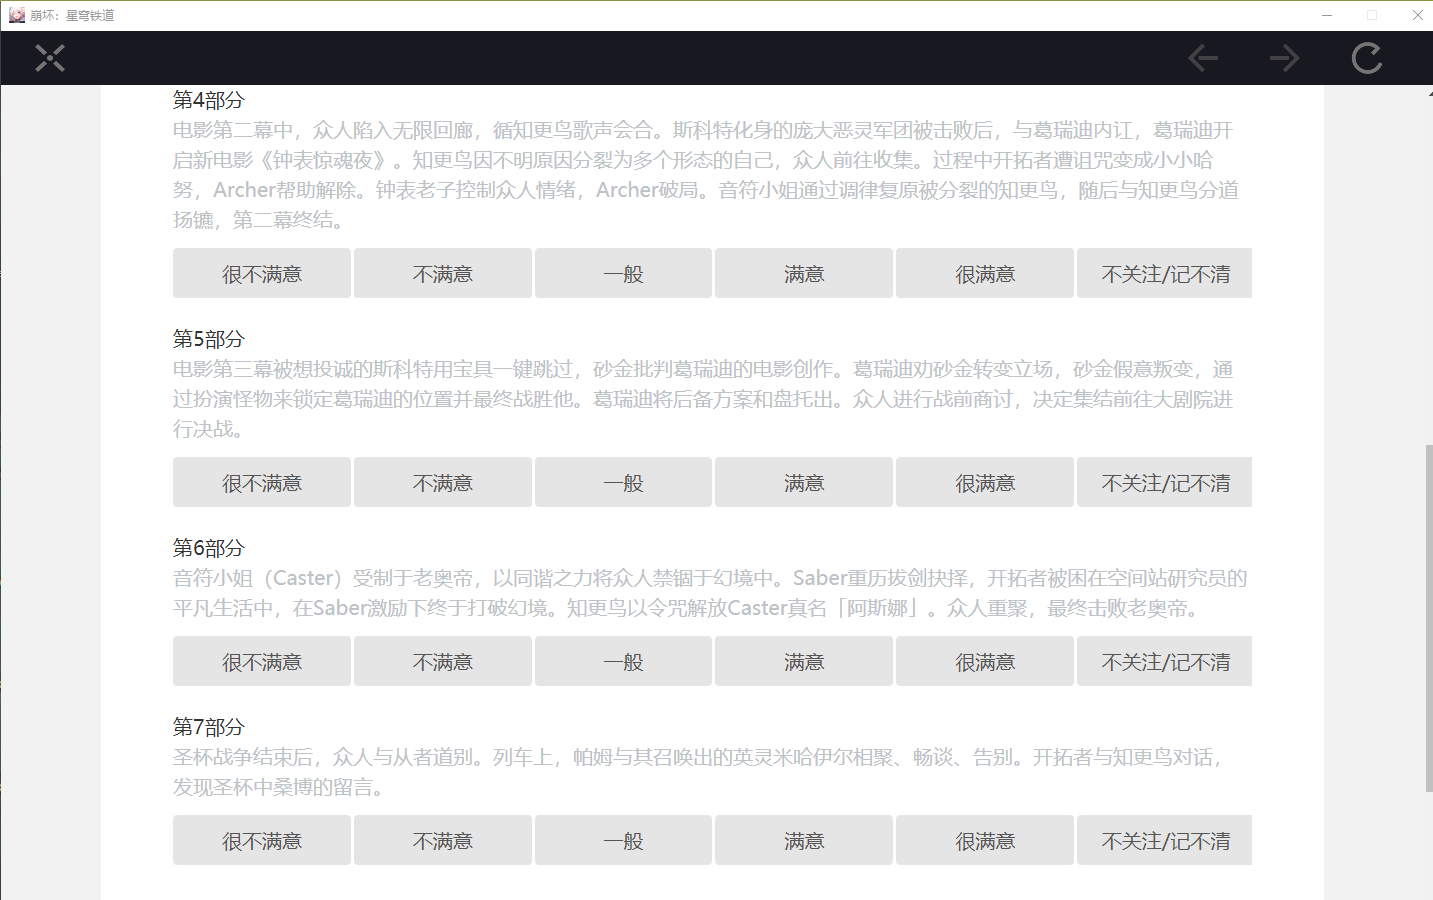Go back using the left arrow icon
The width and height of the screenshot is (1433, 900).
point(1203,59)
